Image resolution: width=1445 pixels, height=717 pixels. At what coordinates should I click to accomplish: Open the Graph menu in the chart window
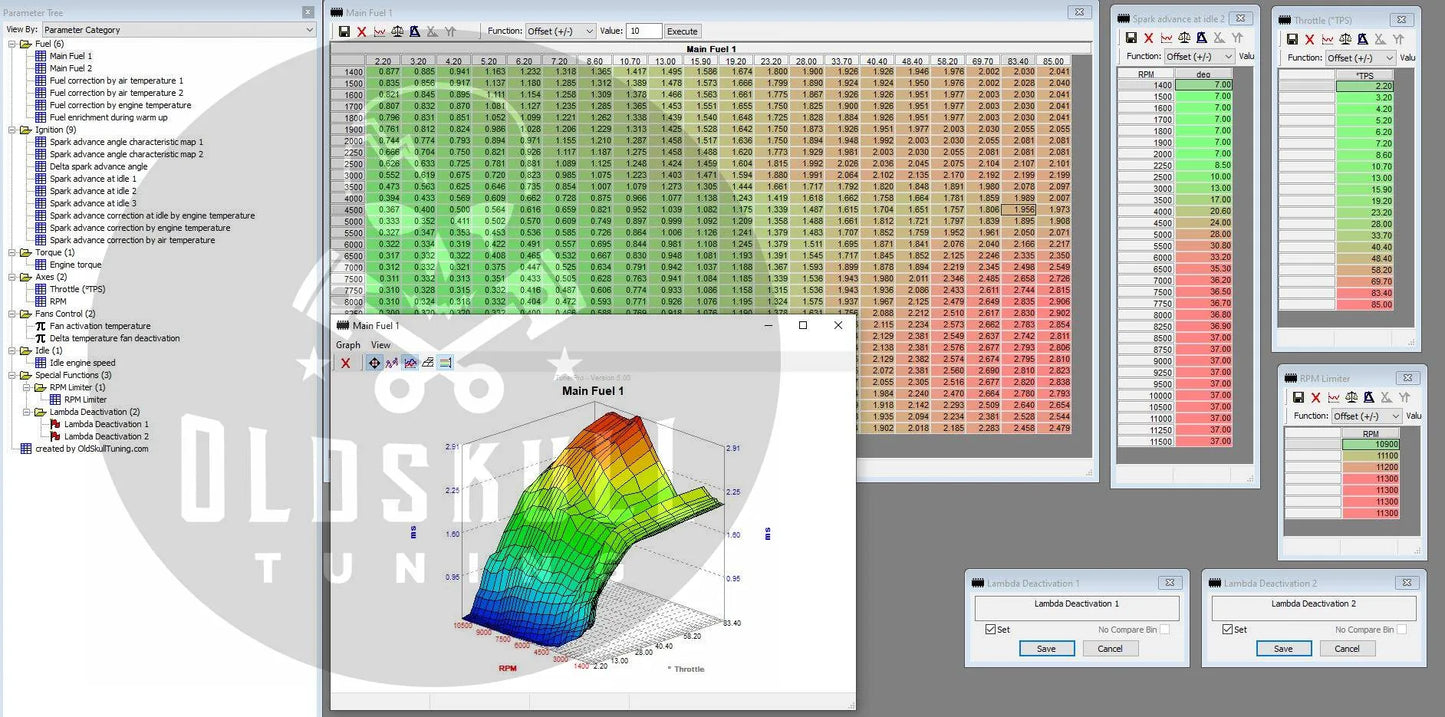[x=348, y=345]
